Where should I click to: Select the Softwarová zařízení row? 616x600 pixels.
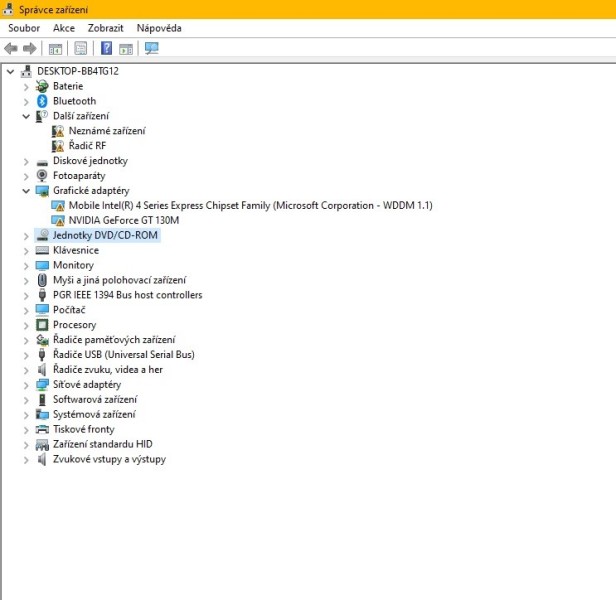click(x=95, y=400)
